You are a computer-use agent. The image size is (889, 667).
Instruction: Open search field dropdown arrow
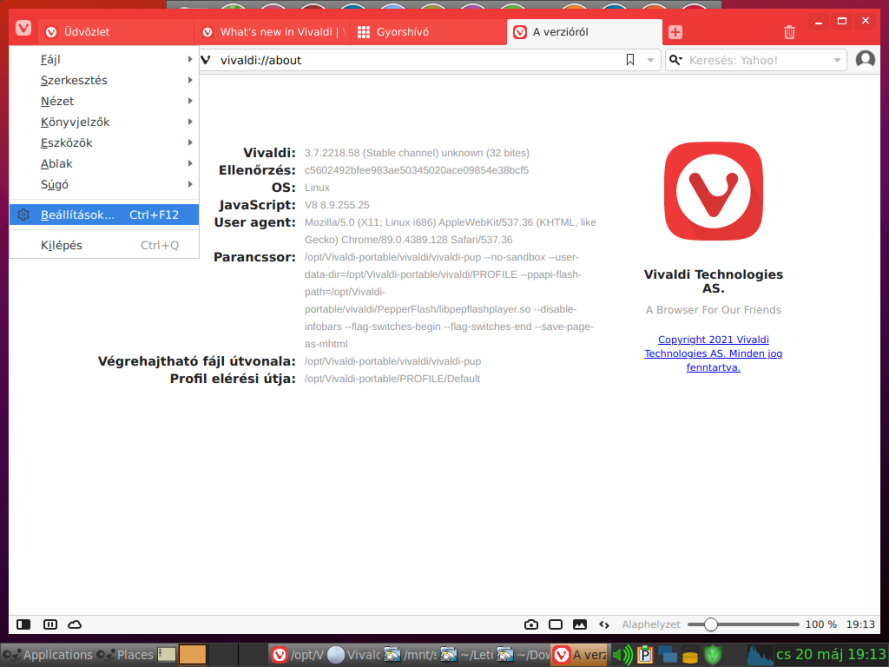point(837,60)
